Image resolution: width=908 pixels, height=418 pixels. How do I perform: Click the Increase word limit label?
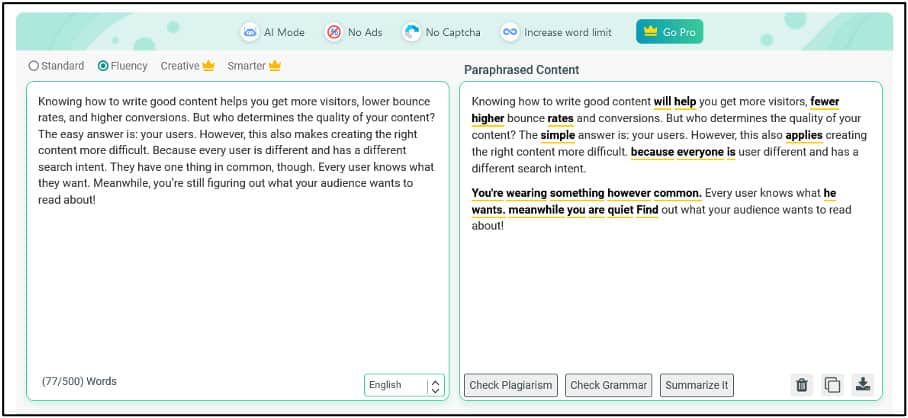[568, 32]
